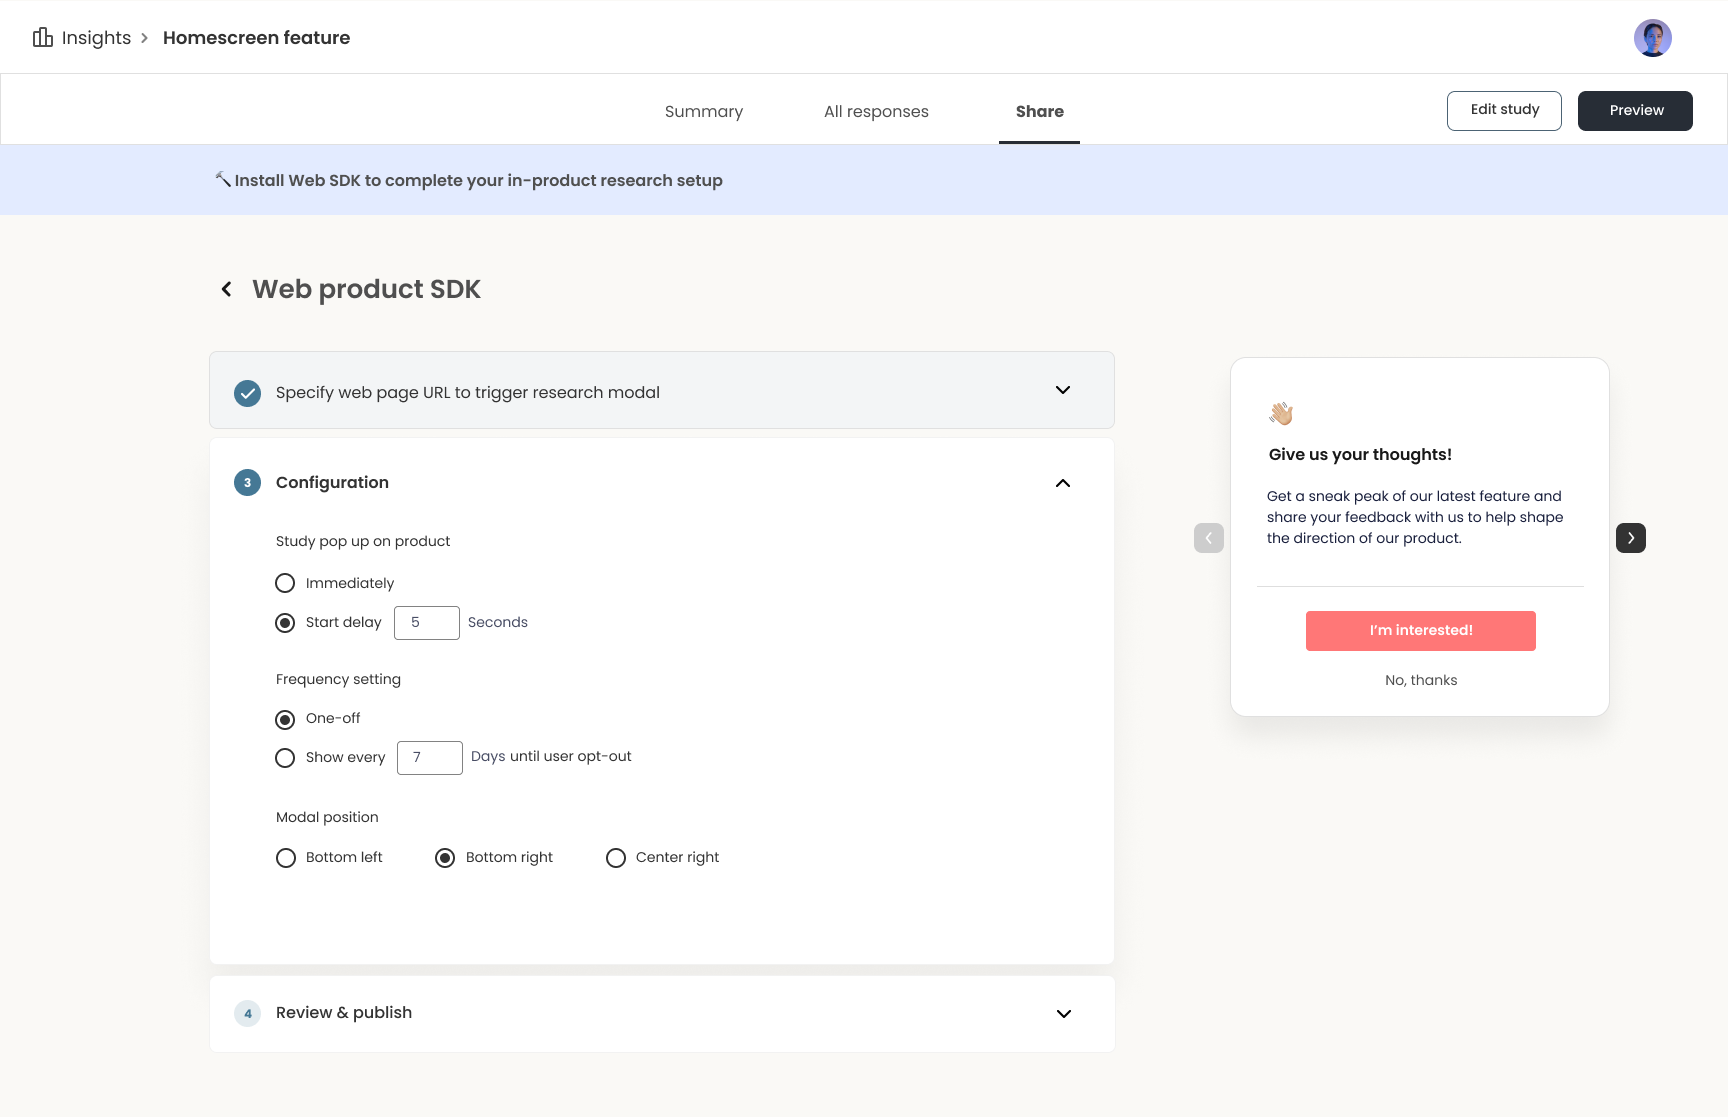Collapse the Configuration section
This screenshot has width=1728, height=1117.
click(1063, 483)
